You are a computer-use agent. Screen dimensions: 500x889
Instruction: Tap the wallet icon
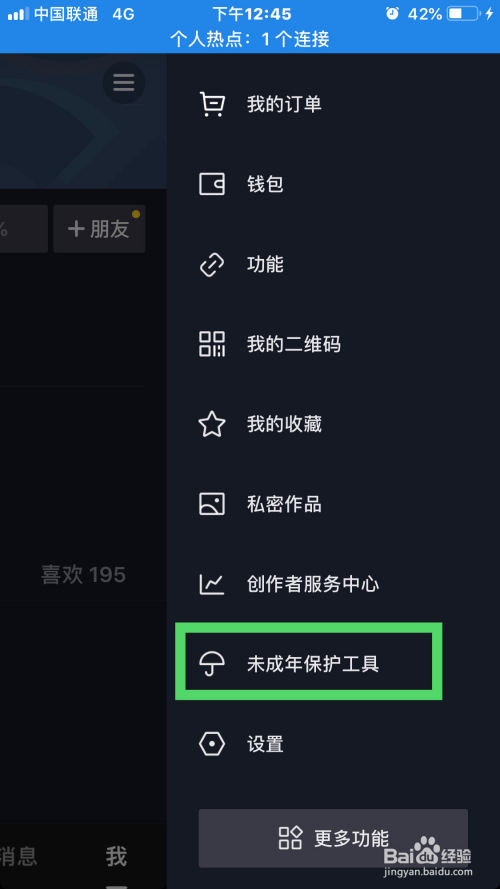tap(212, 184)
